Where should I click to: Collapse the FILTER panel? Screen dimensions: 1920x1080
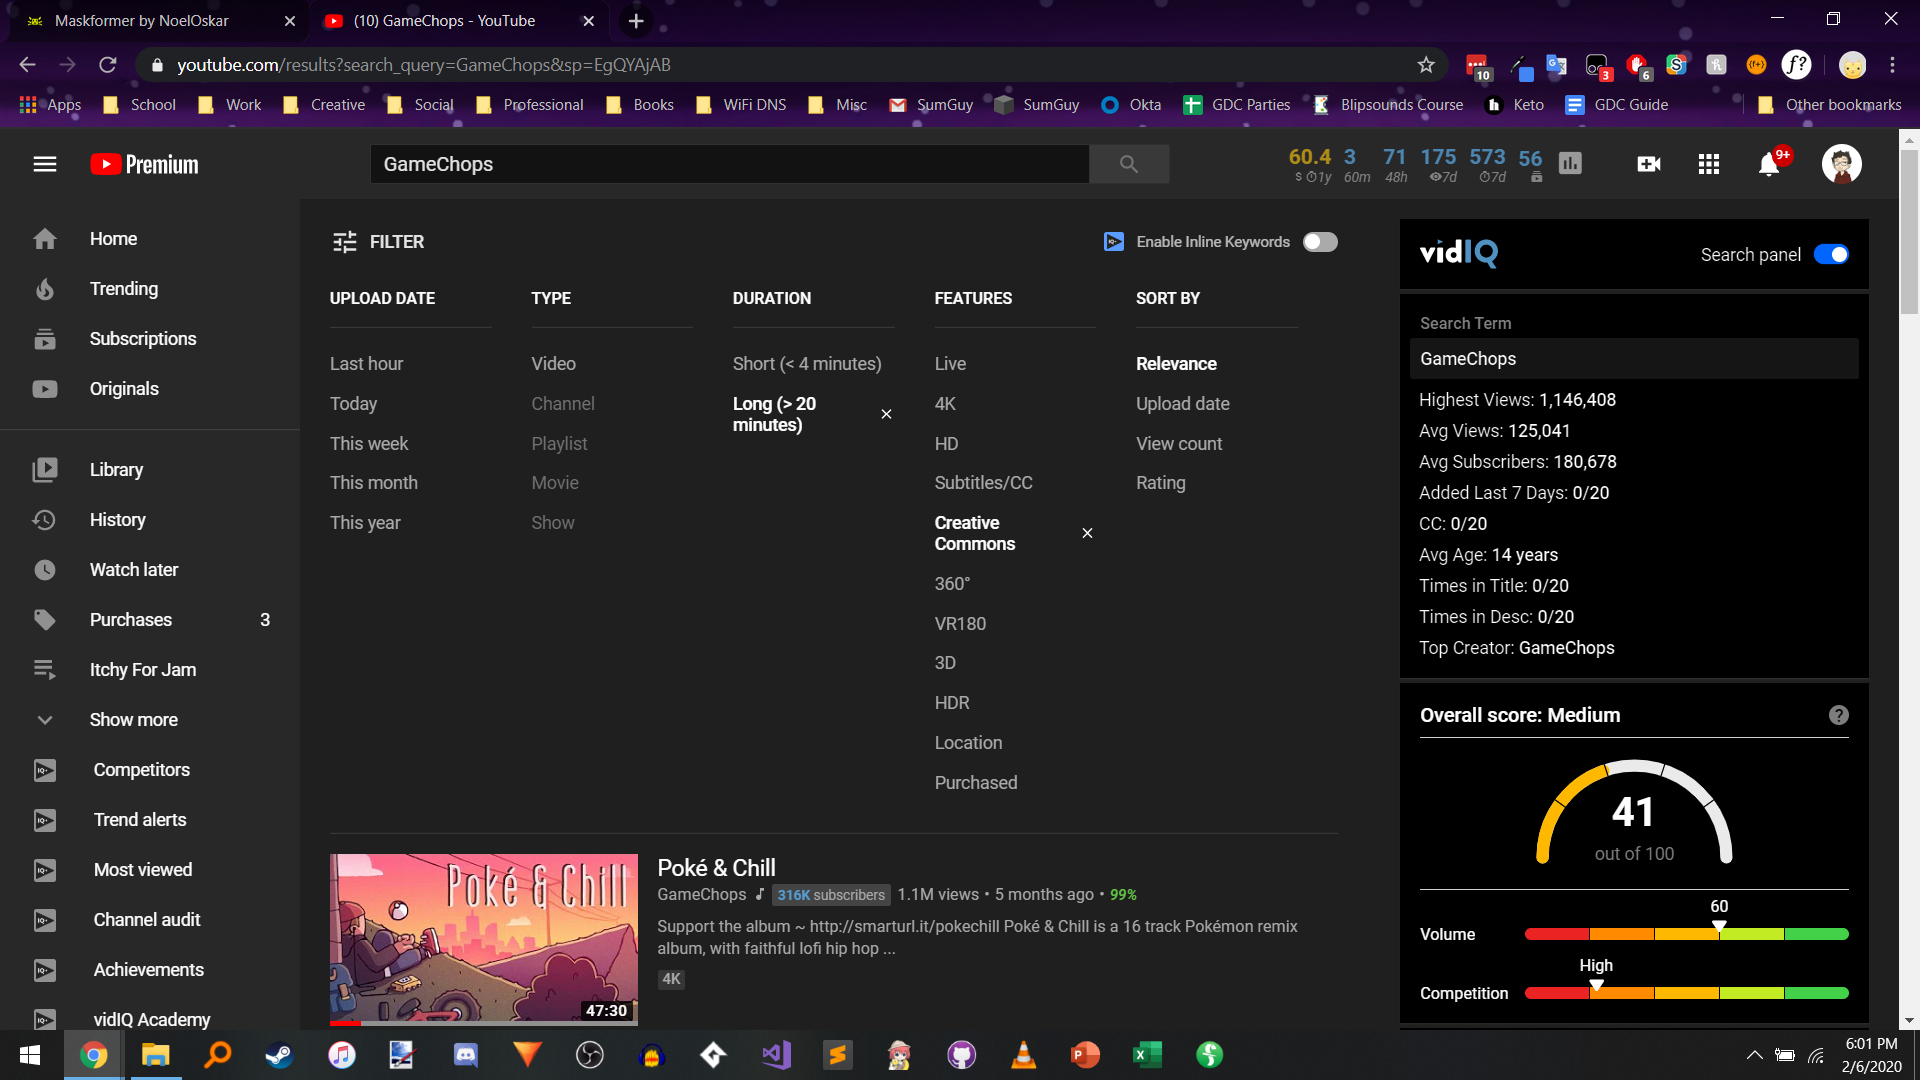(x=378, y=242)
